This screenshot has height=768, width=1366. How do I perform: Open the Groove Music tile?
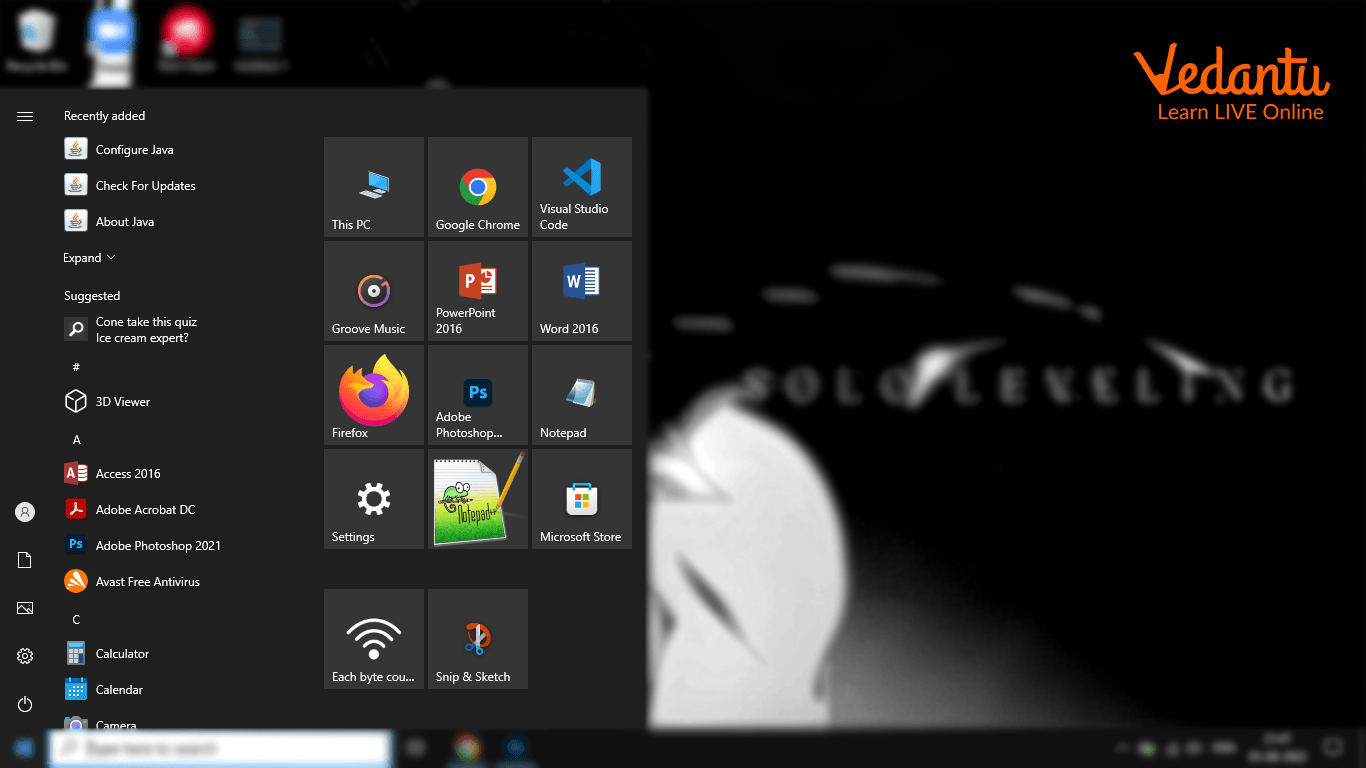(x=374, y=291)
